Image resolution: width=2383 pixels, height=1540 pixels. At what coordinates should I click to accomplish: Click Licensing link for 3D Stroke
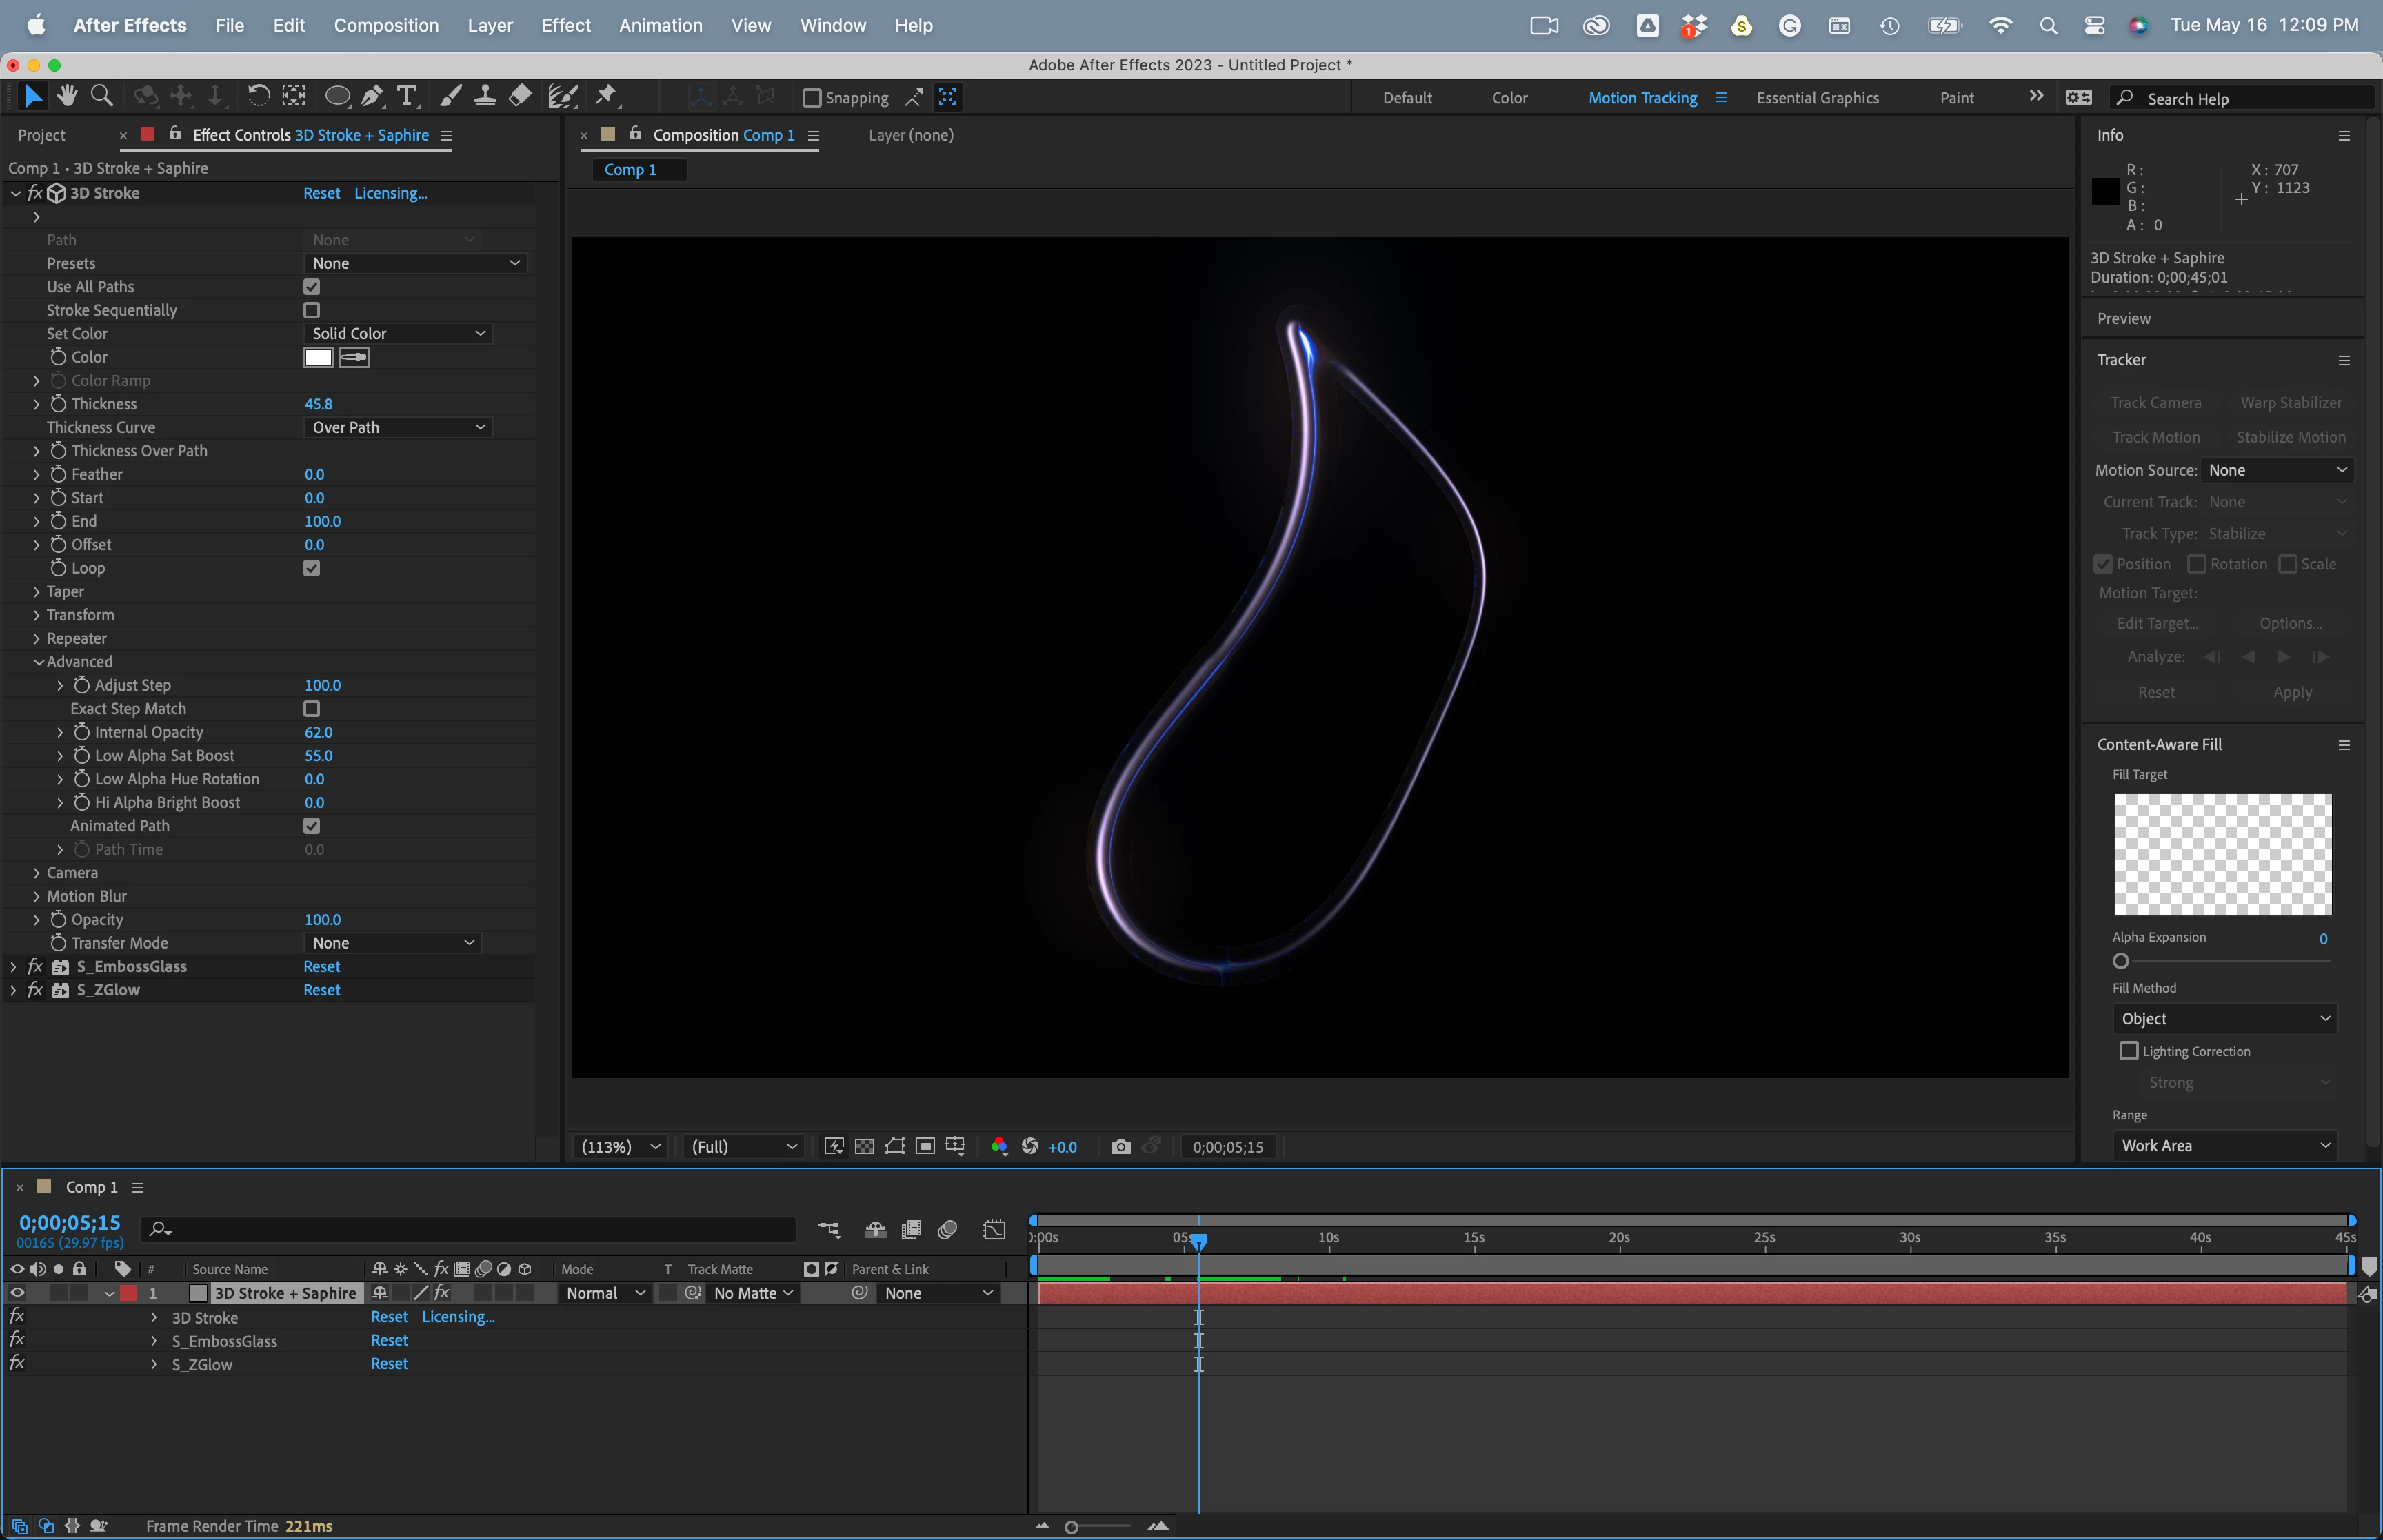tap(390, 193)
